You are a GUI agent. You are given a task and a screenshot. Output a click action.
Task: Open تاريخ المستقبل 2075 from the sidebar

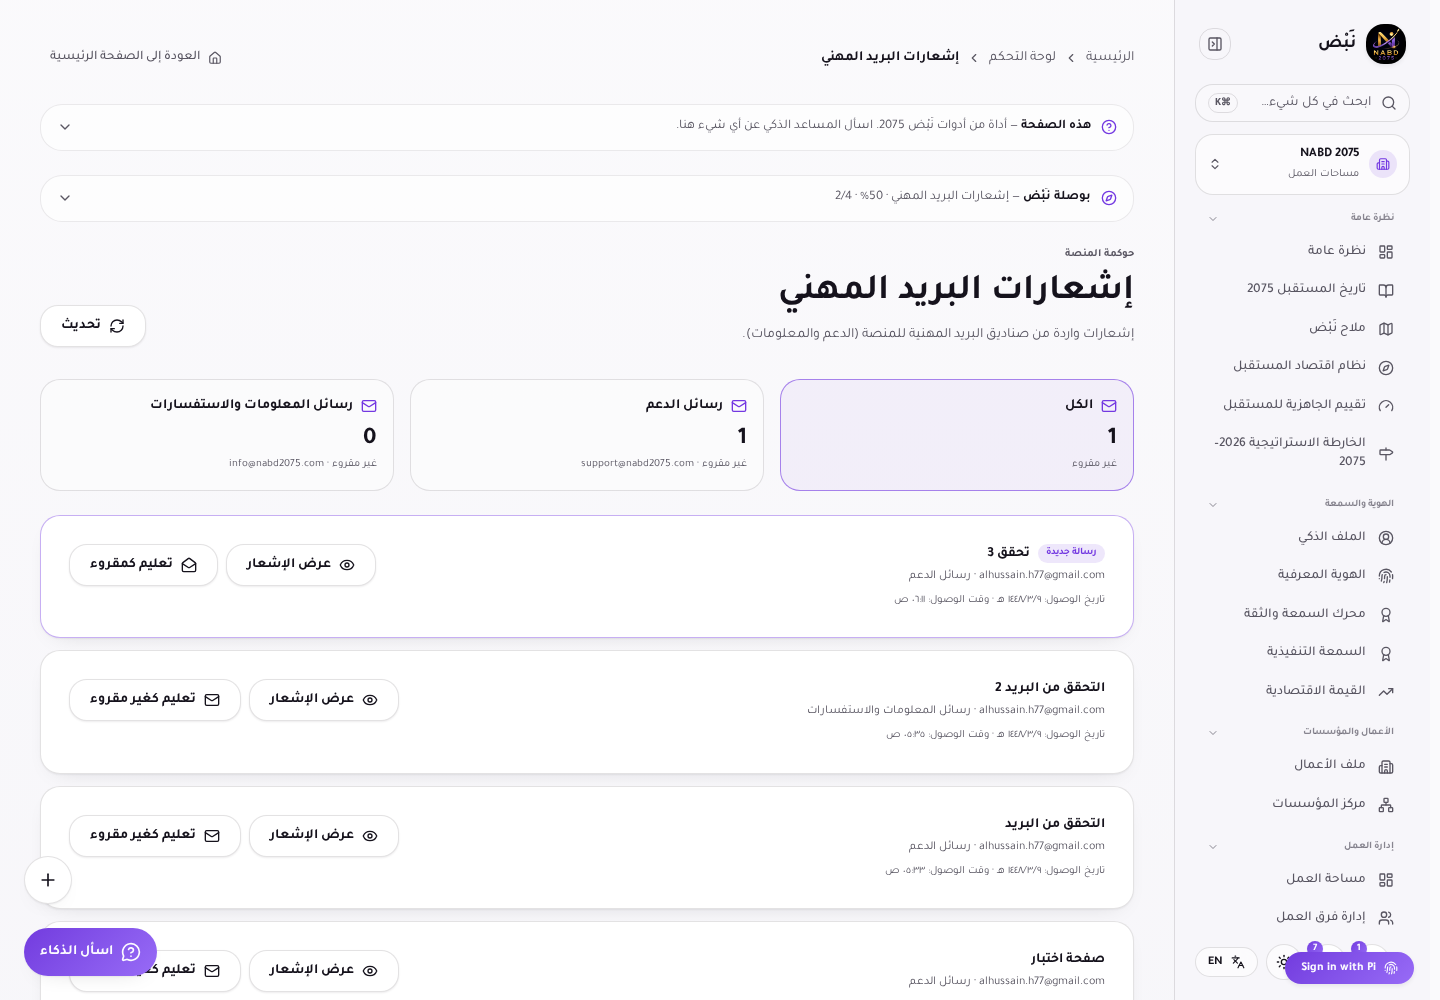(x=1302, y=289)
